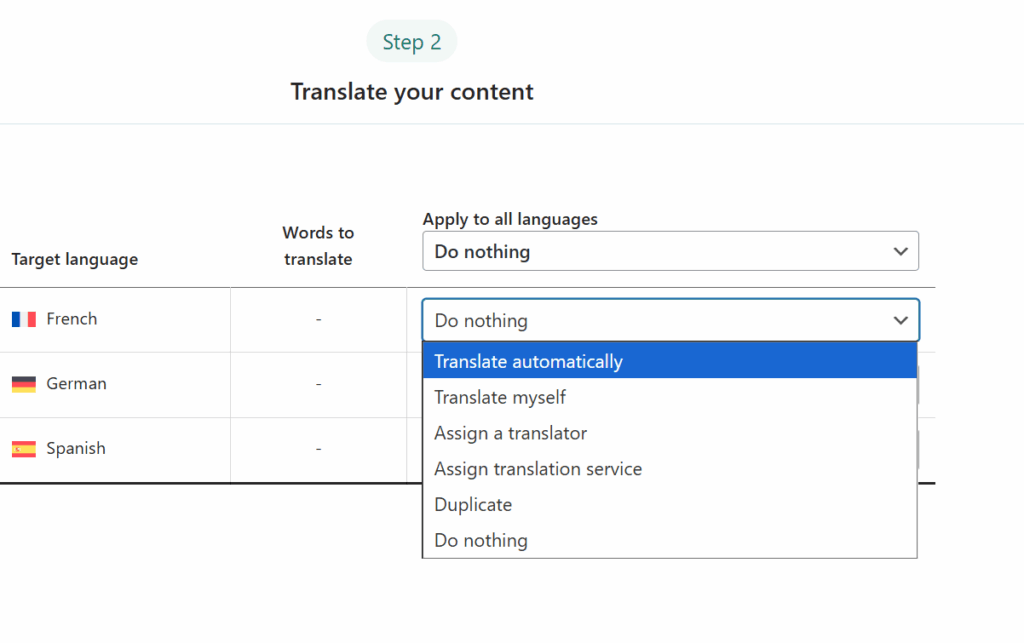Click the Translate your content heading
The image size is (1024, 643).
pyautogui.click(x=411, y=91)
